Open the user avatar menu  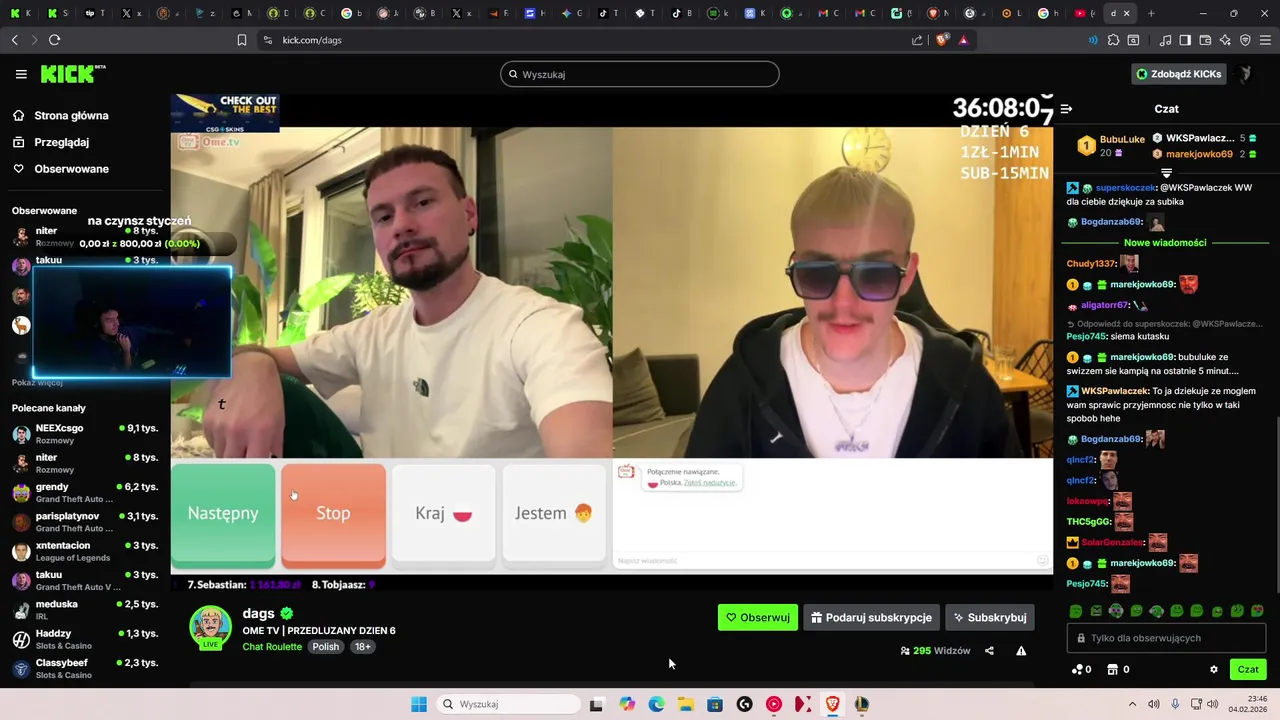(1245, 74)
